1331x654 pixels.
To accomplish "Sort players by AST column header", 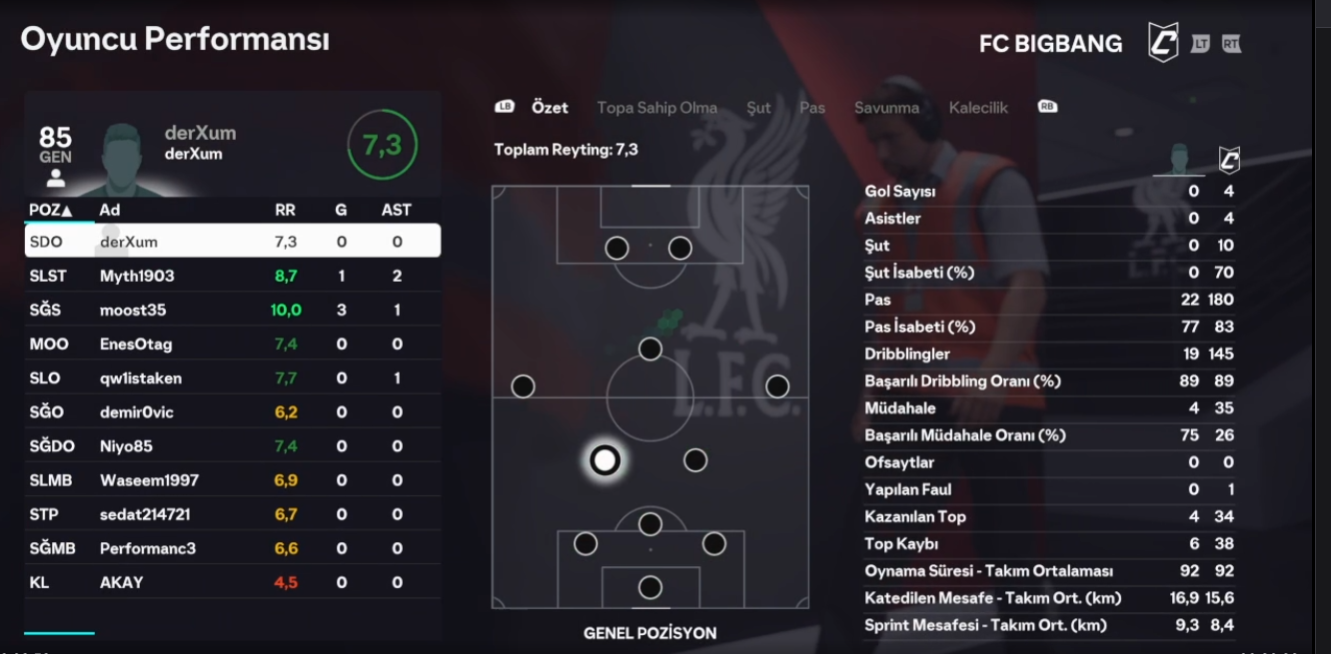I will click(x=396, y=210).
